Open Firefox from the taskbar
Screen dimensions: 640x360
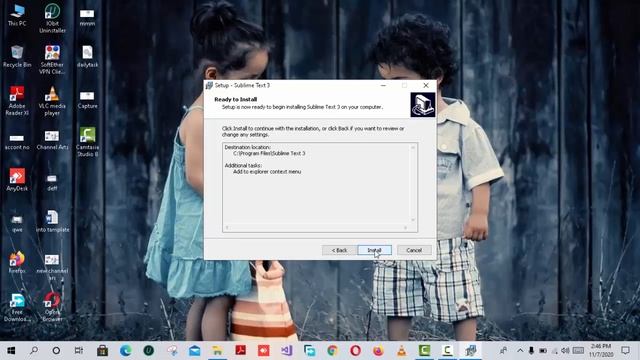[x=378, y=350]
